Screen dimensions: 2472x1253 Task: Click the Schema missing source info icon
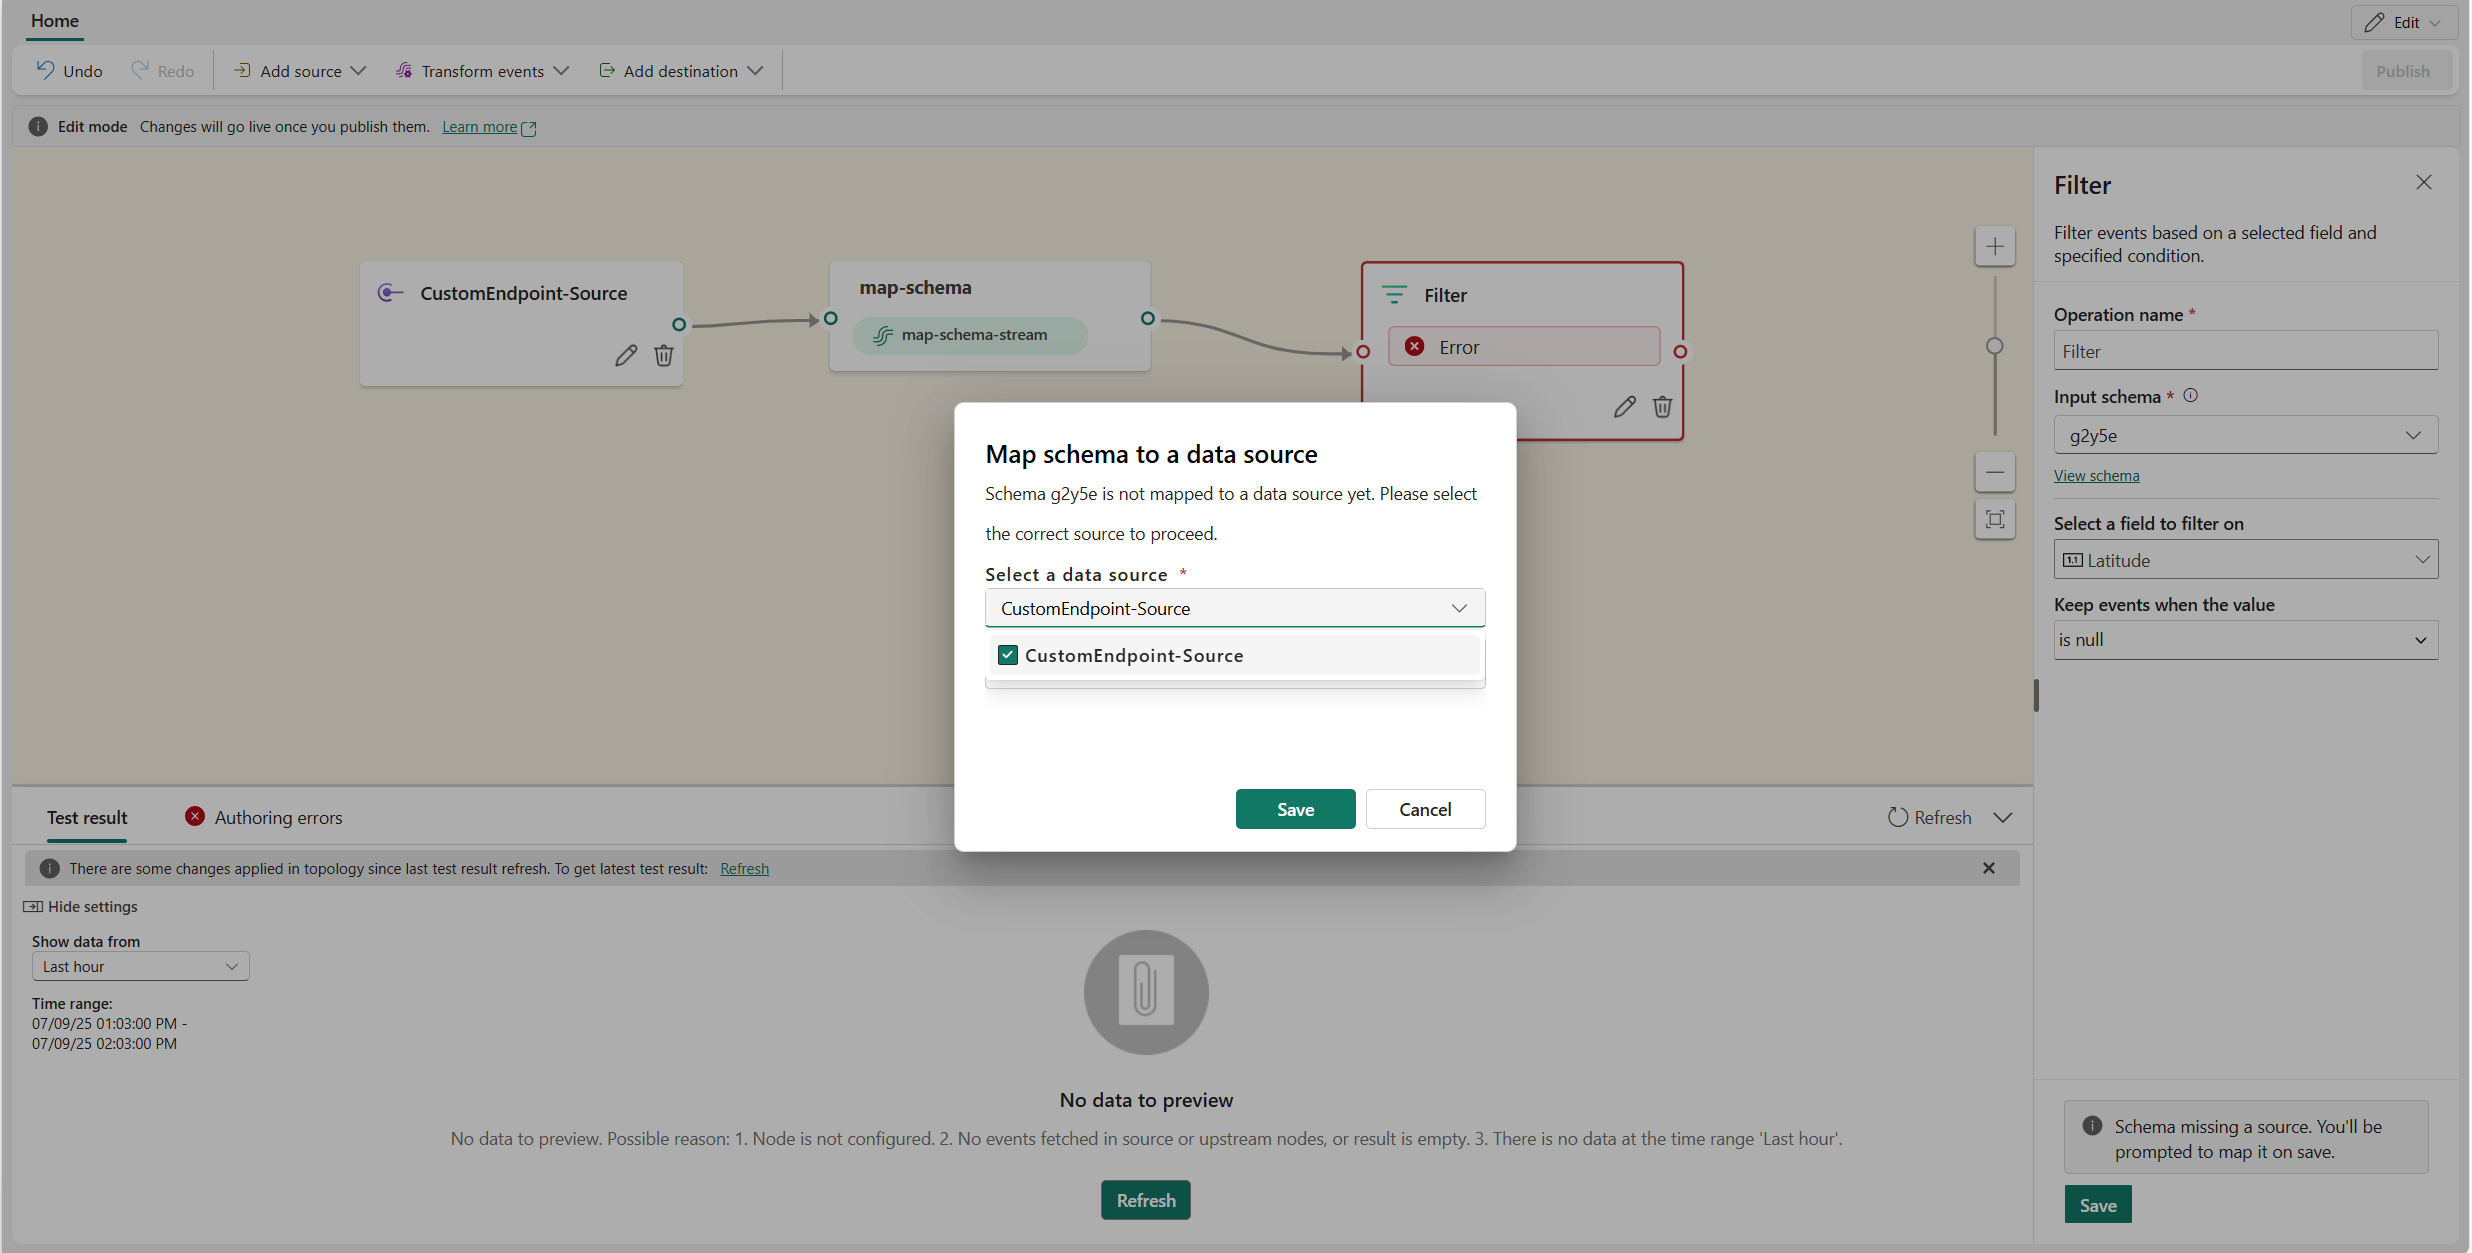click(2092, 1126)
